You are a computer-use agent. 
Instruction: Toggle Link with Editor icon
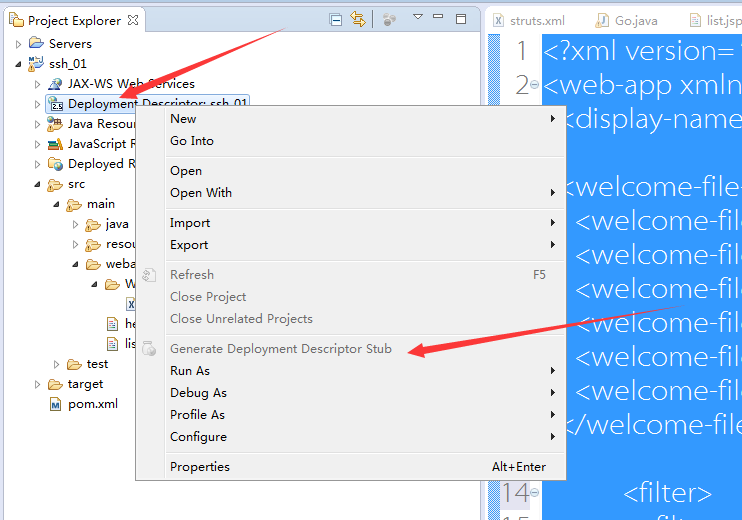(x=358, y=19)
